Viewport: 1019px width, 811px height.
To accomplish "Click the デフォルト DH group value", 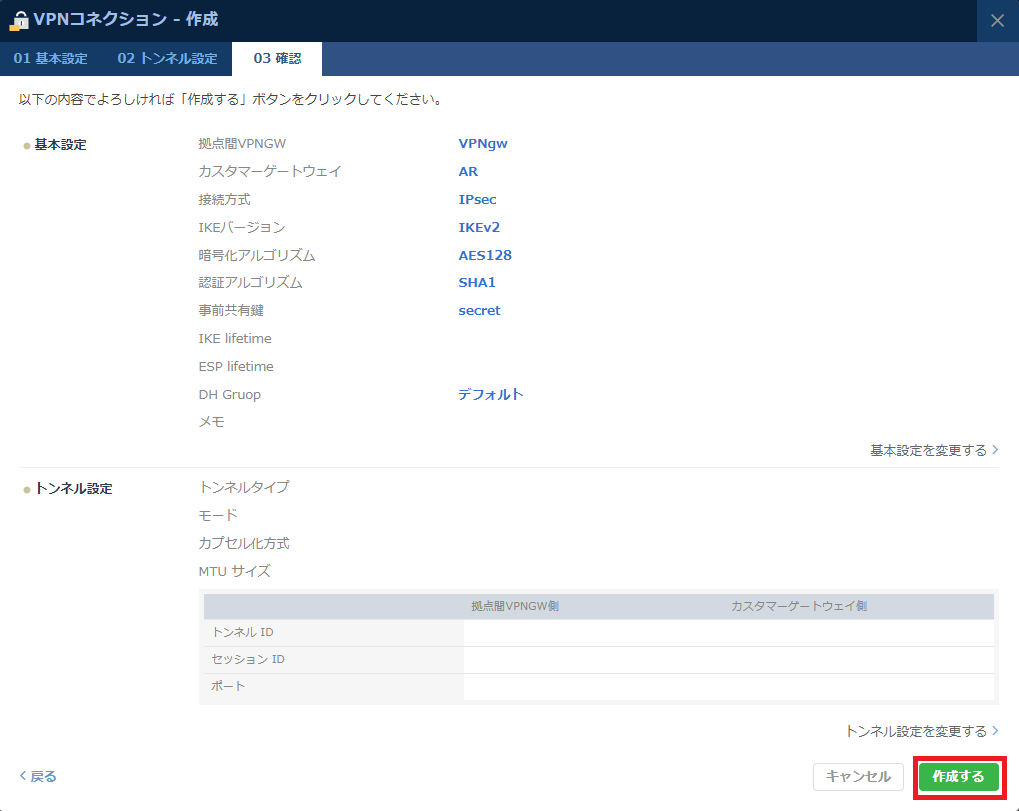I will point(490,395).
